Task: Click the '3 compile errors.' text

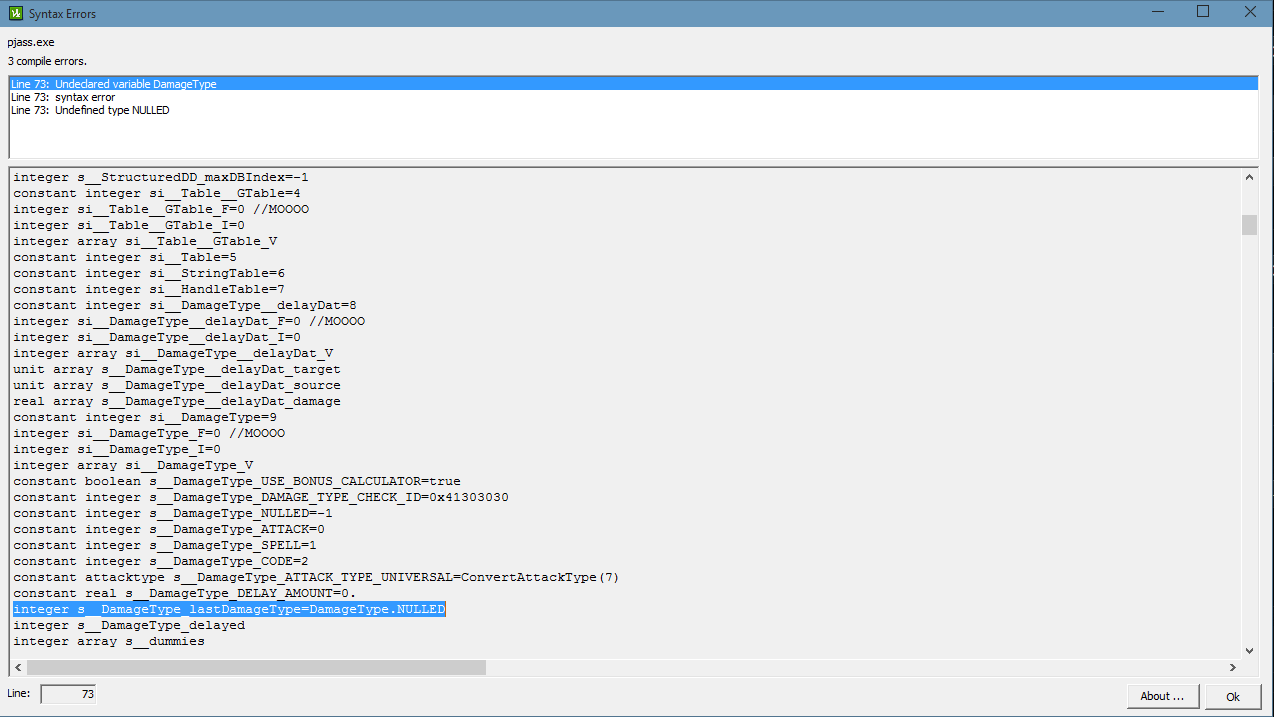Action: point(47,61)
